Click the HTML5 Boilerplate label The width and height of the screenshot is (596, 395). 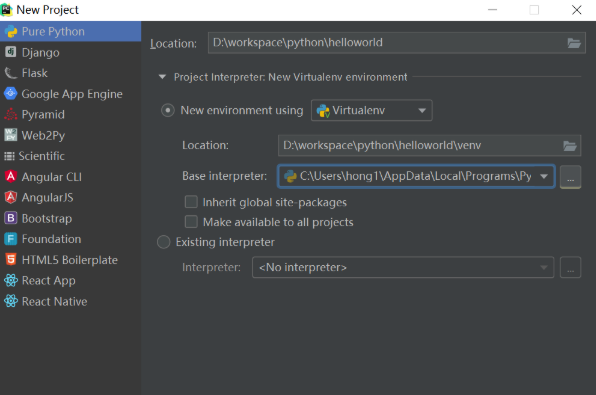point(70,260)
